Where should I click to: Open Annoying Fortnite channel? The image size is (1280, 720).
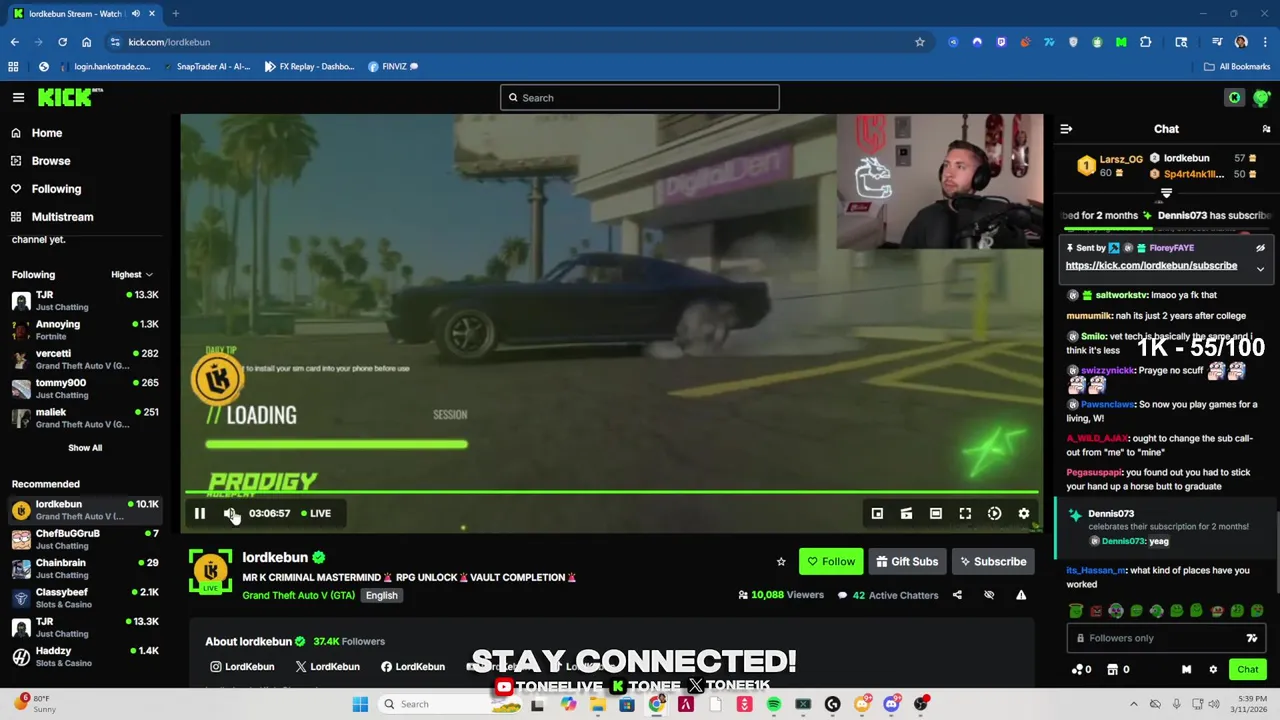click(x=84, y=330)
